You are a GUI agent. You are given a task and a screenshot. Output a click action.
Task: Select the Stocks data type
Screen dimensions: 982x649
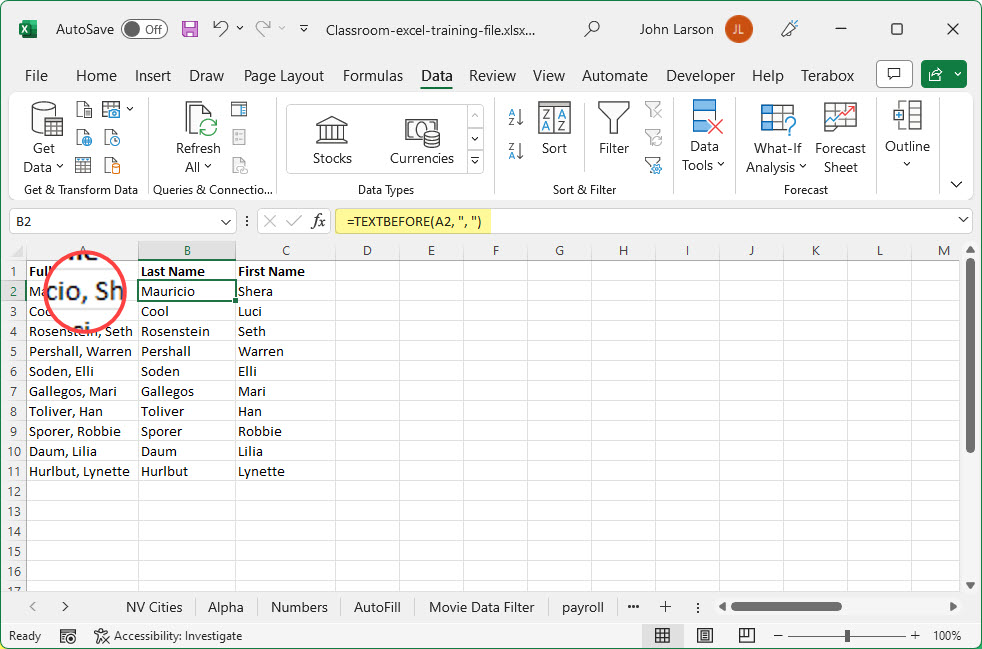(x=332, y=139)
